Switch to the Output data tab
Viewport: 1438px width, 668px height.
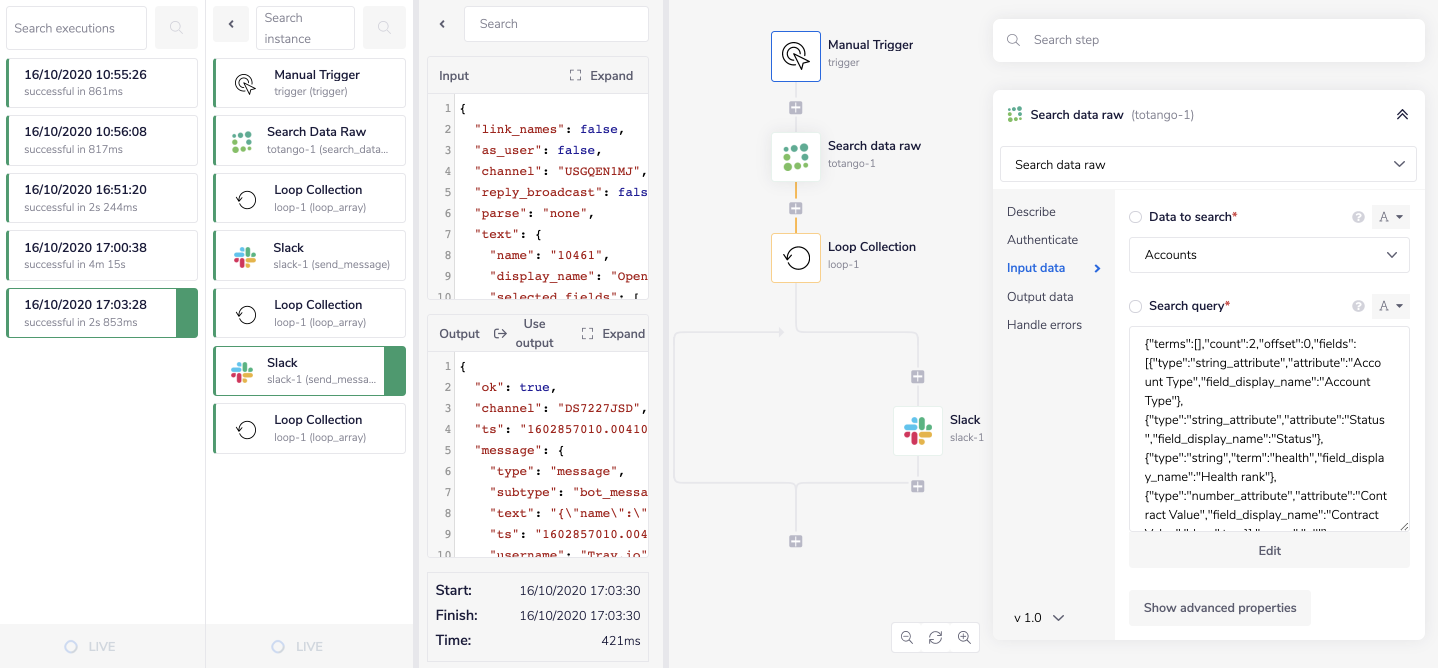point(1040,297)
